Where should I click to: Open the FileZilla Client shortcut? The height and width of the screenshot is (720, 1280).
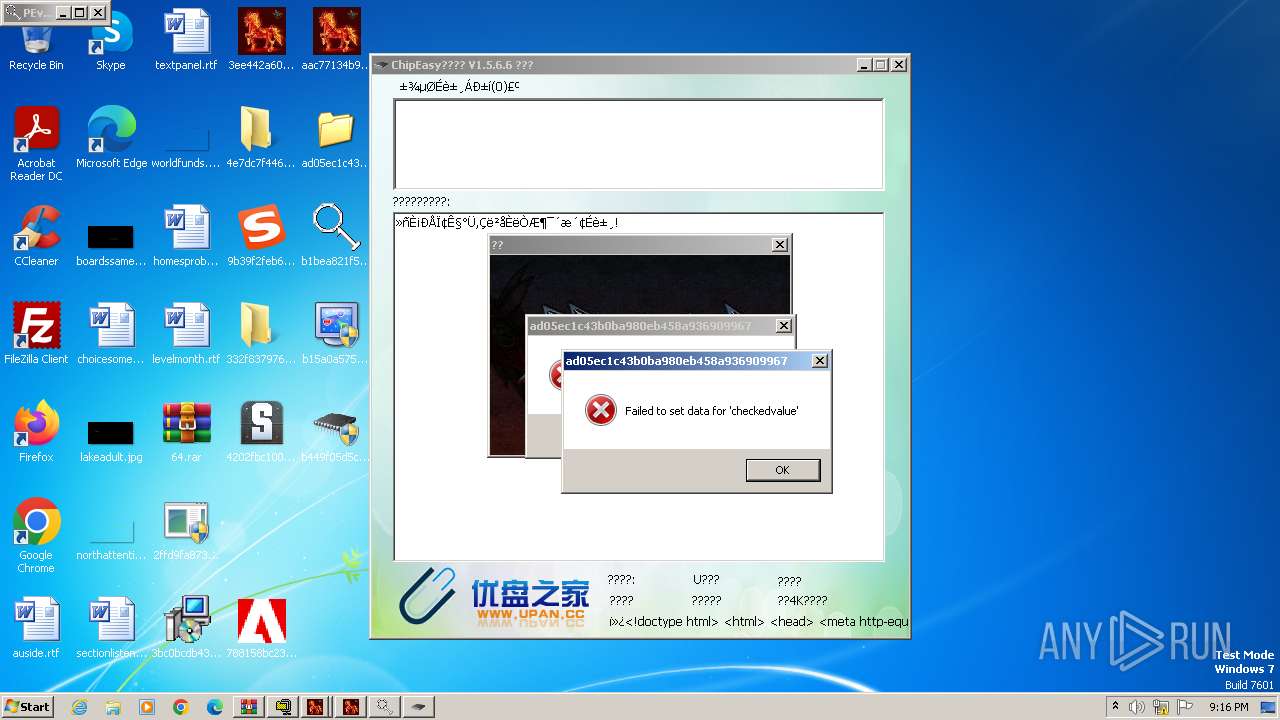click(36, 334)
